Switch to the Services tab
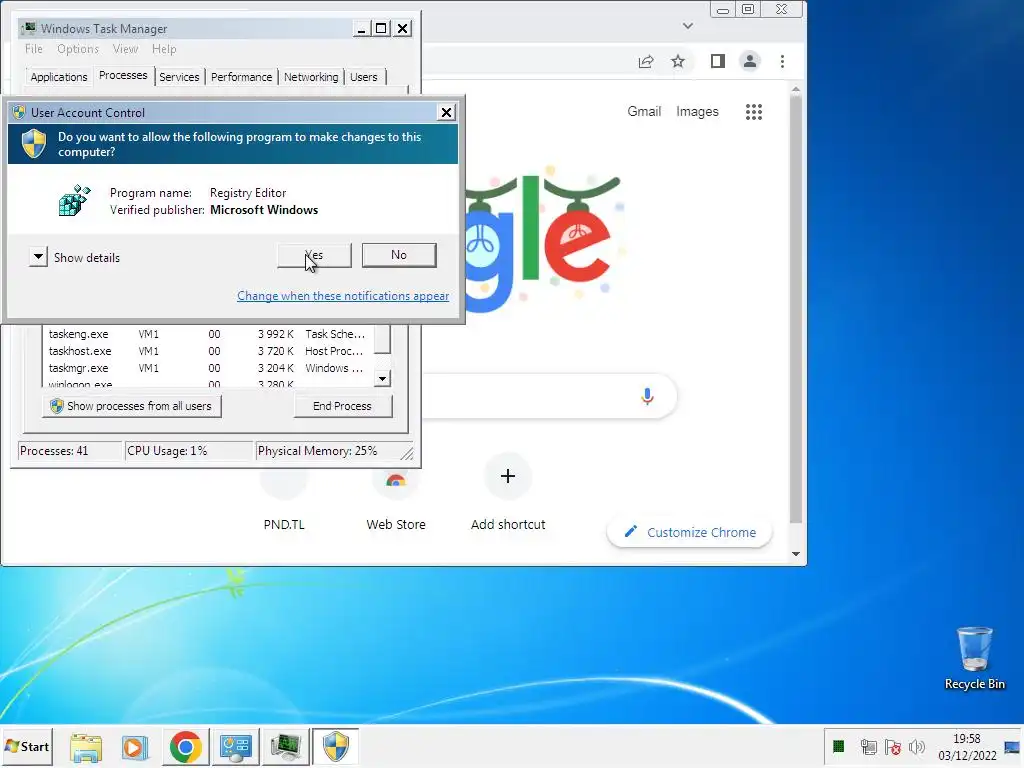 click(x=179, y=77)
